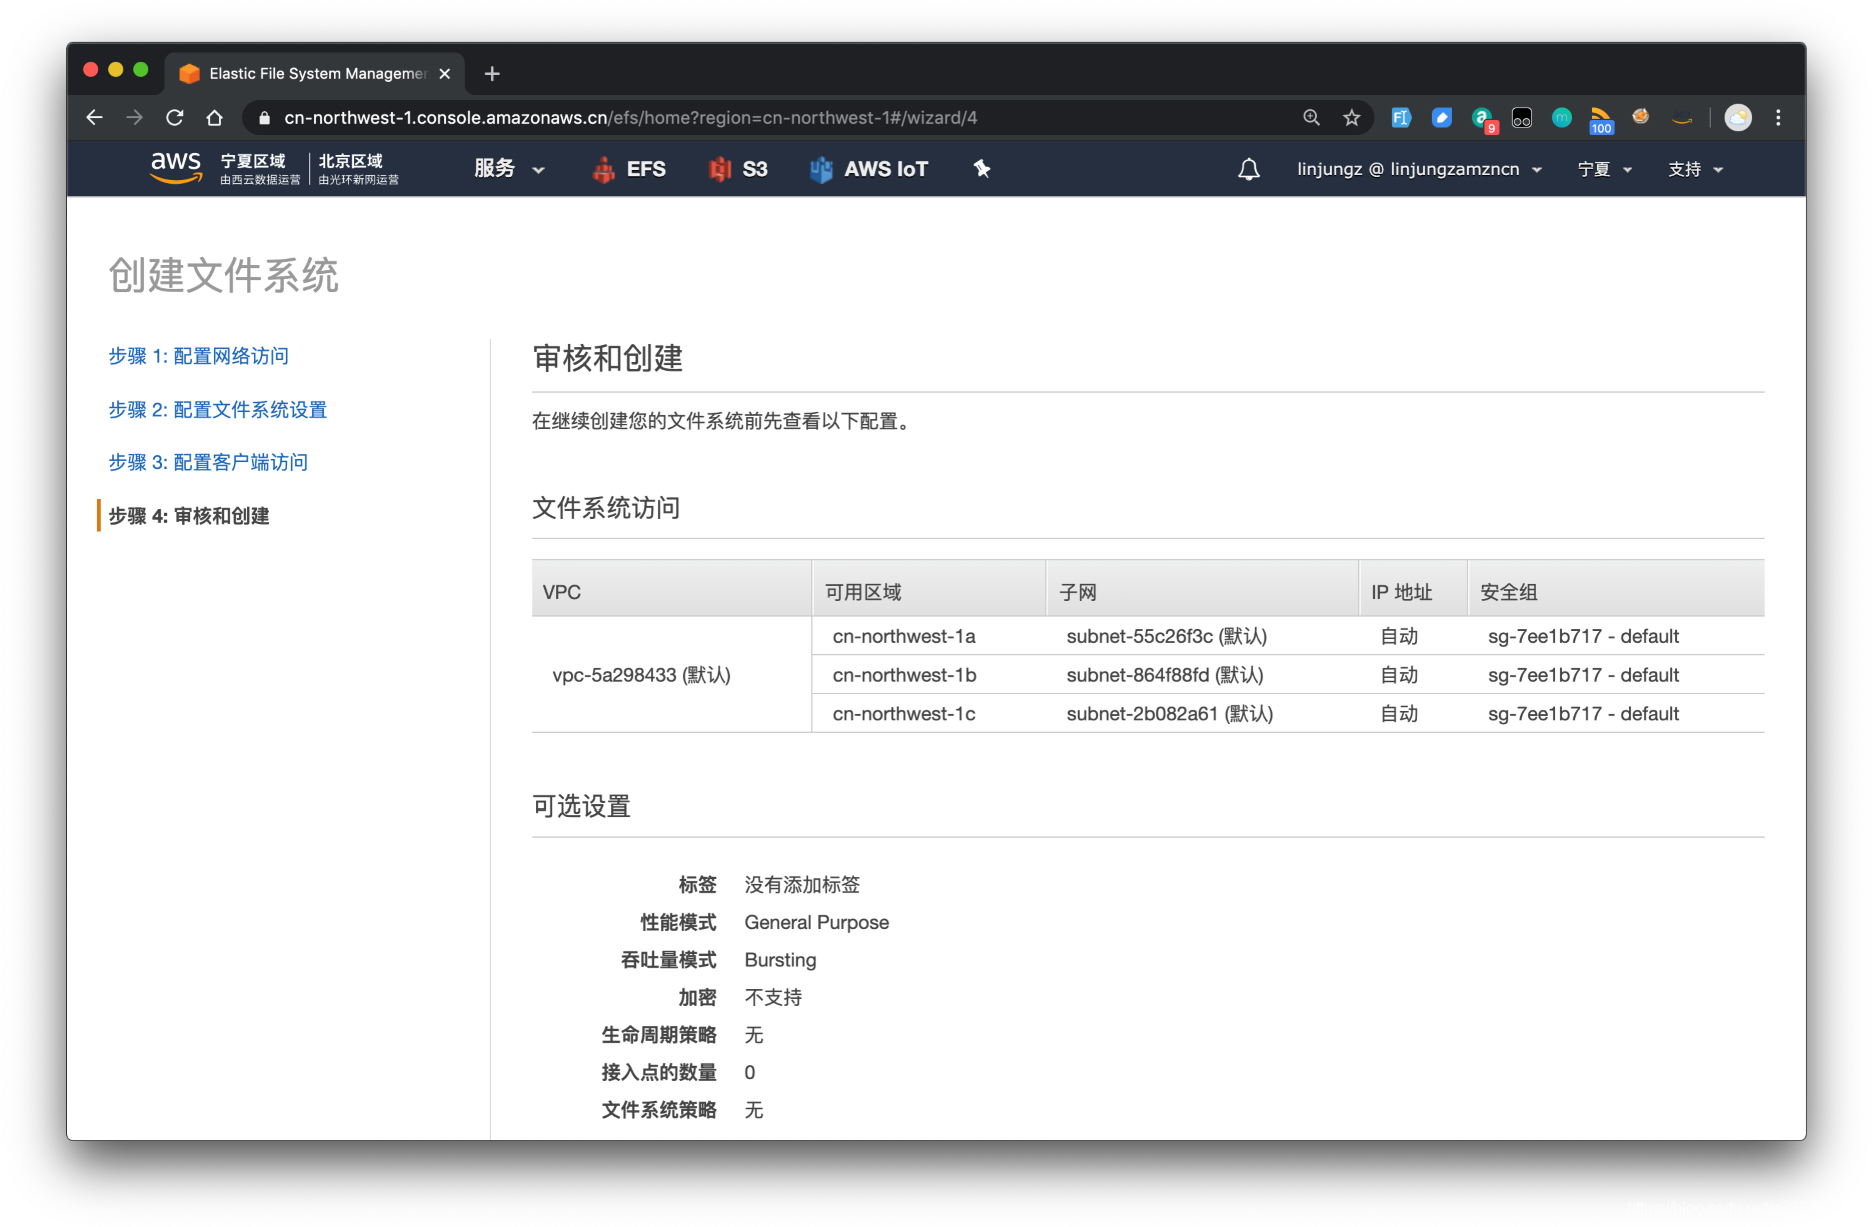Open the 服务 services dropdown

point(507,169)
